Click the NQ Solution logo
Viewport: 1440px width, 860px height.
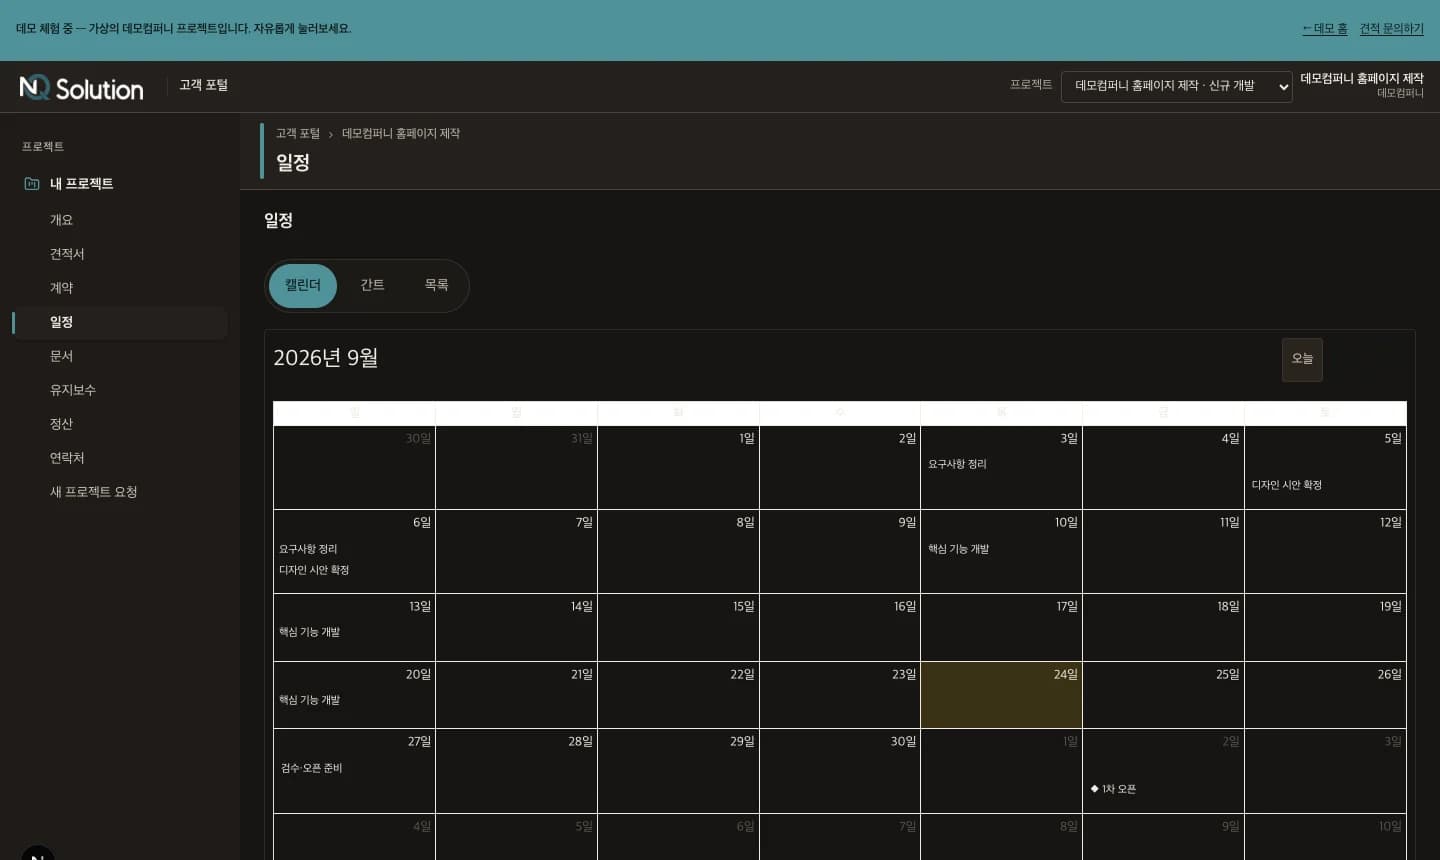click(81, 88)
